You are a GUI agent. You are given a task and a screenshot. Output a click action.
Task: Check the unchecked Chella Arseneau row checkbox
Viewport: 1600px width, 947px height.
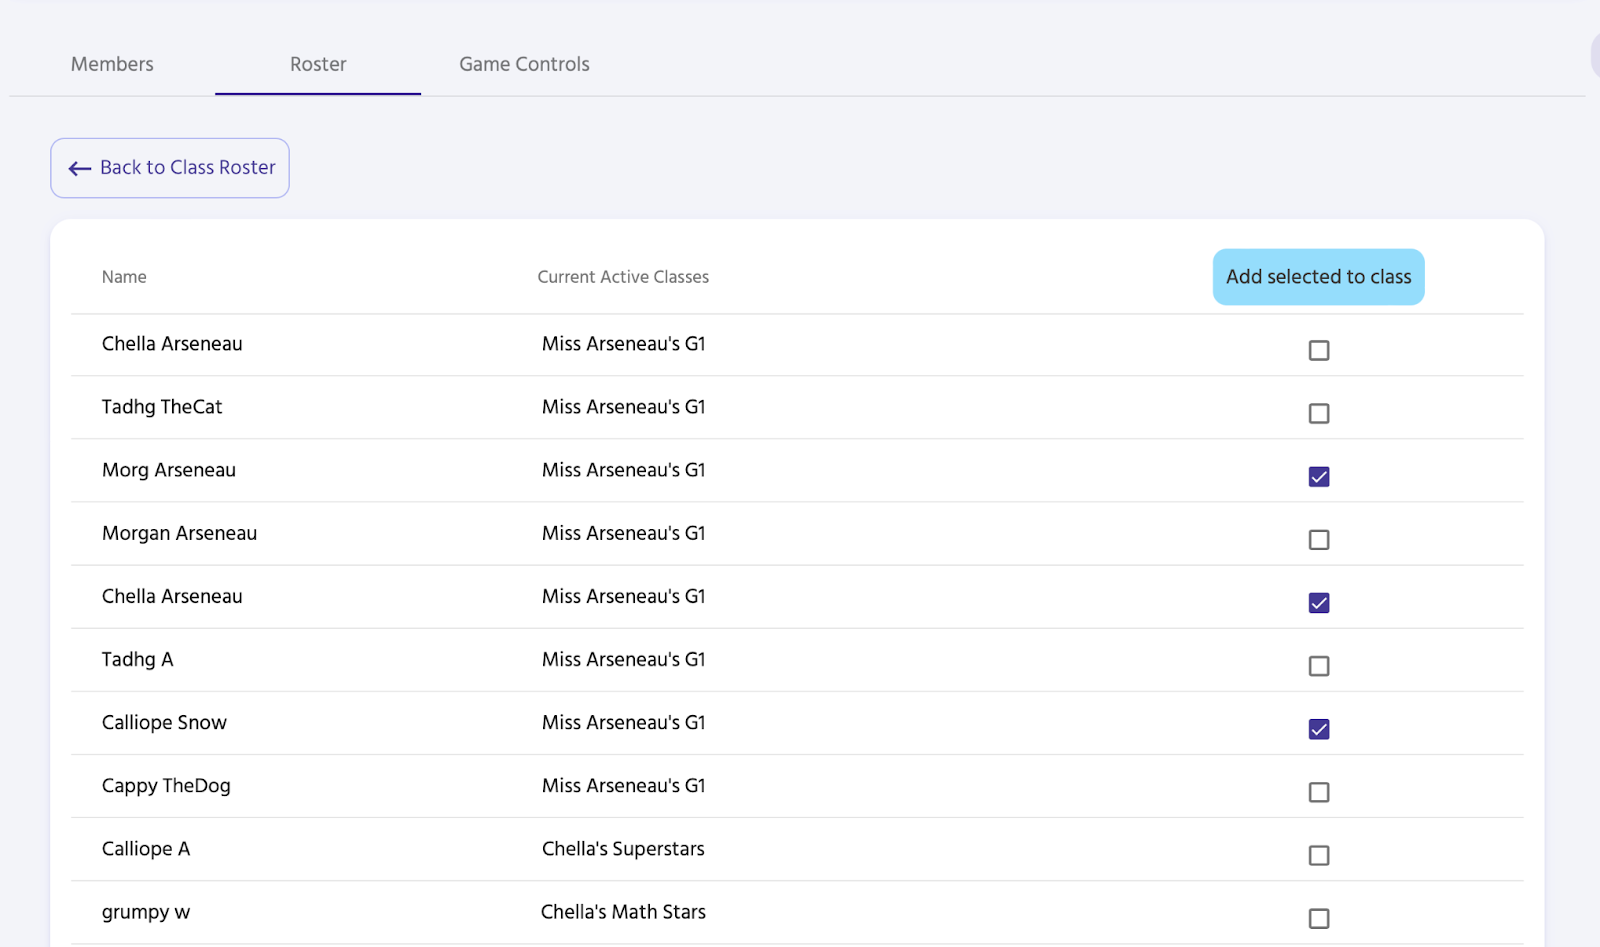pyautogui.click(x=1319, y=350)
